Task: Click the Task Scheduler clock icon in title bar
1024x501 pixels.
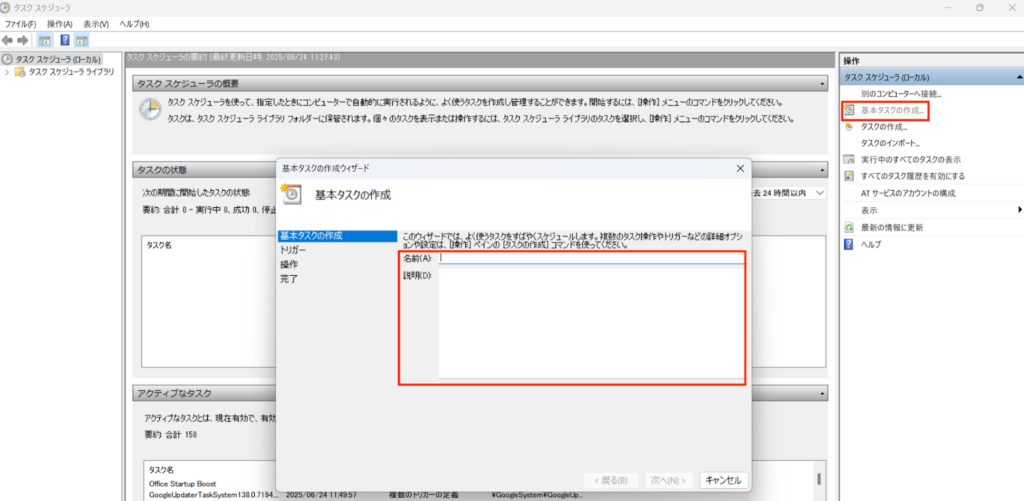Action: 7,7
